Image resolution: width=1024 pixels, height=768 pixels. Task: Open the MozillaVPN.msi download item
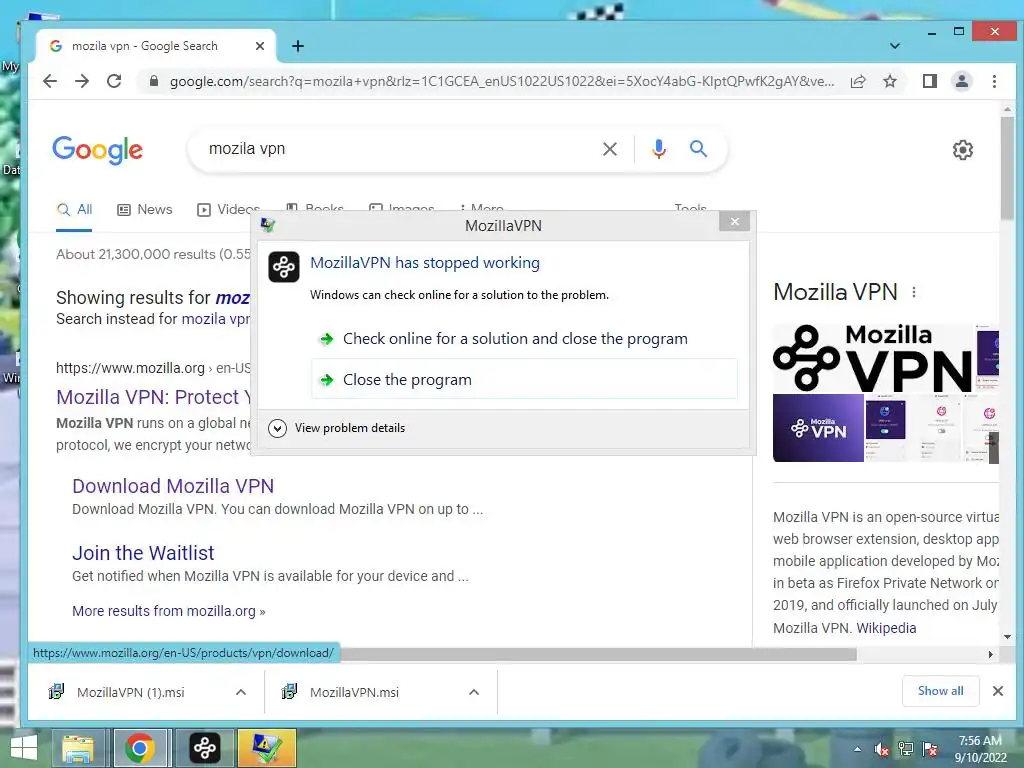354,692
